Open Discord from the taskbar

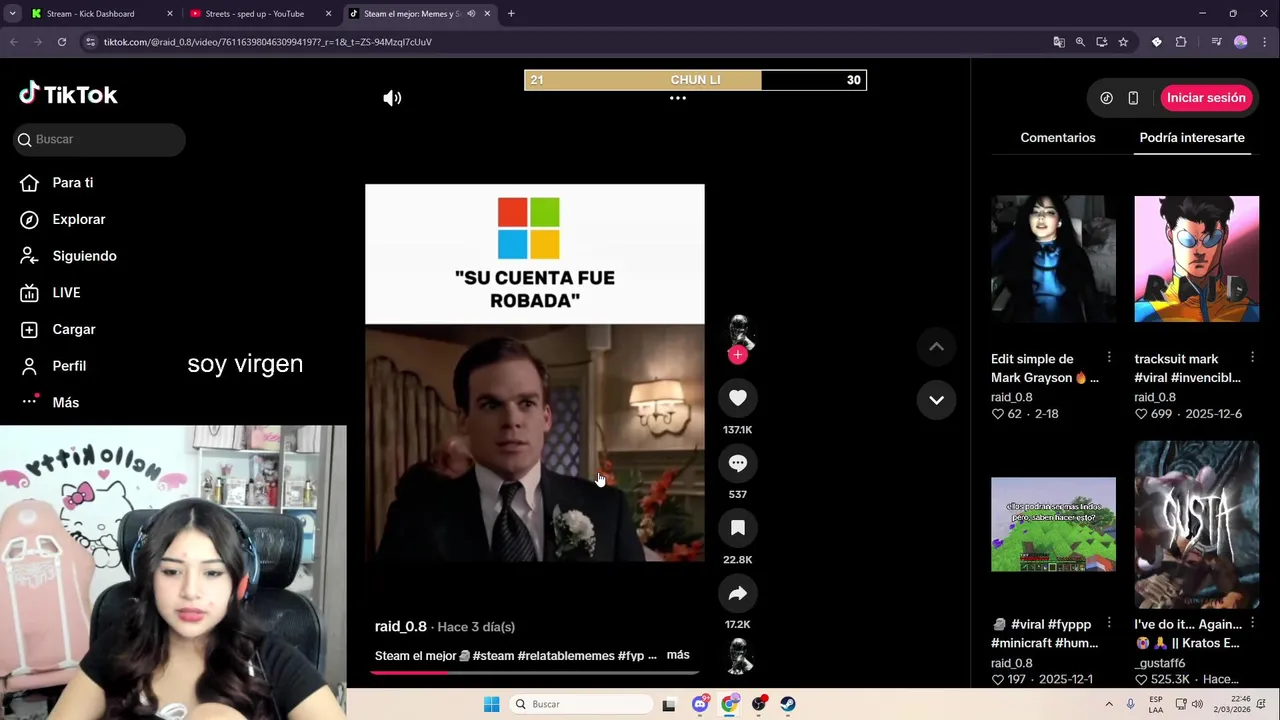tap(700, 704)
